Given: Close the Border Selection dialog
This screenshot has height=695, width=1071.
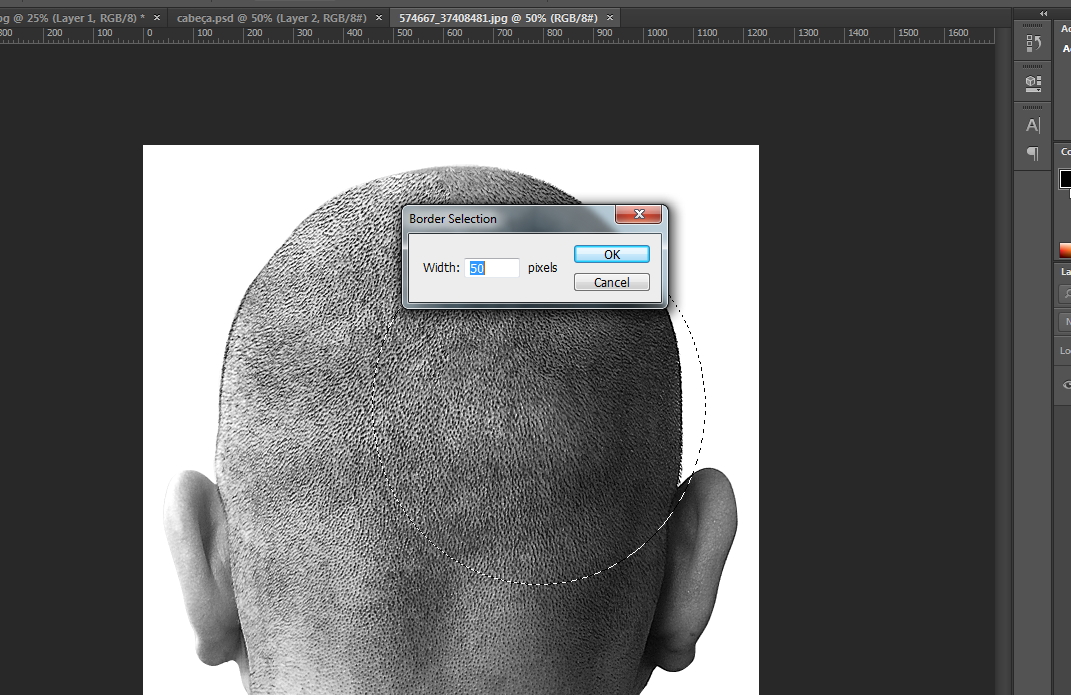Looking at the screenshot, I should click(638, 214).
